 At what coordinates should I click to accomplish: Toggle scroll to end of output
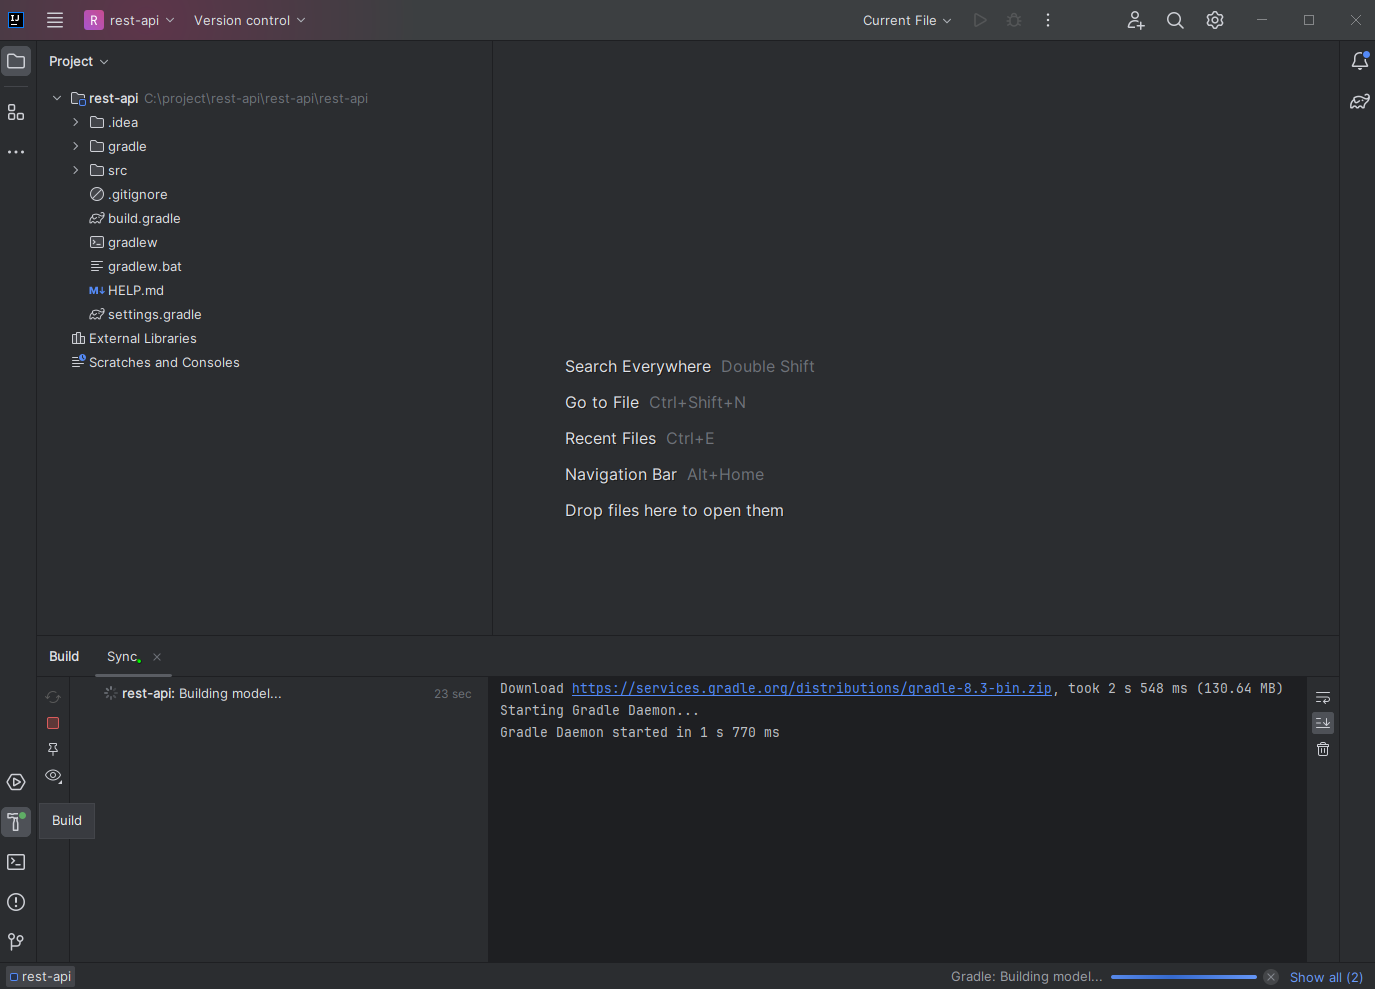click(x=1323, y=723)
